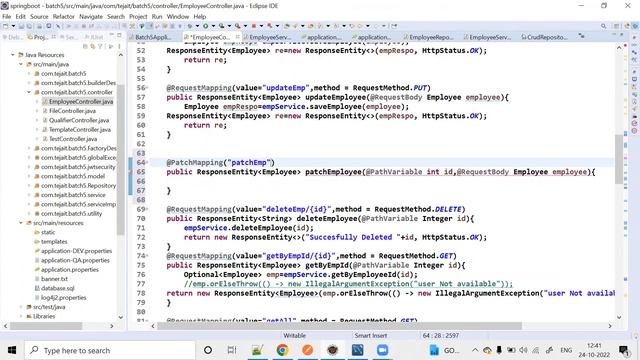Viewport: 640px width, 360px height.
Task: Click the New file toolbar icon
Action: tap(6, 26)
